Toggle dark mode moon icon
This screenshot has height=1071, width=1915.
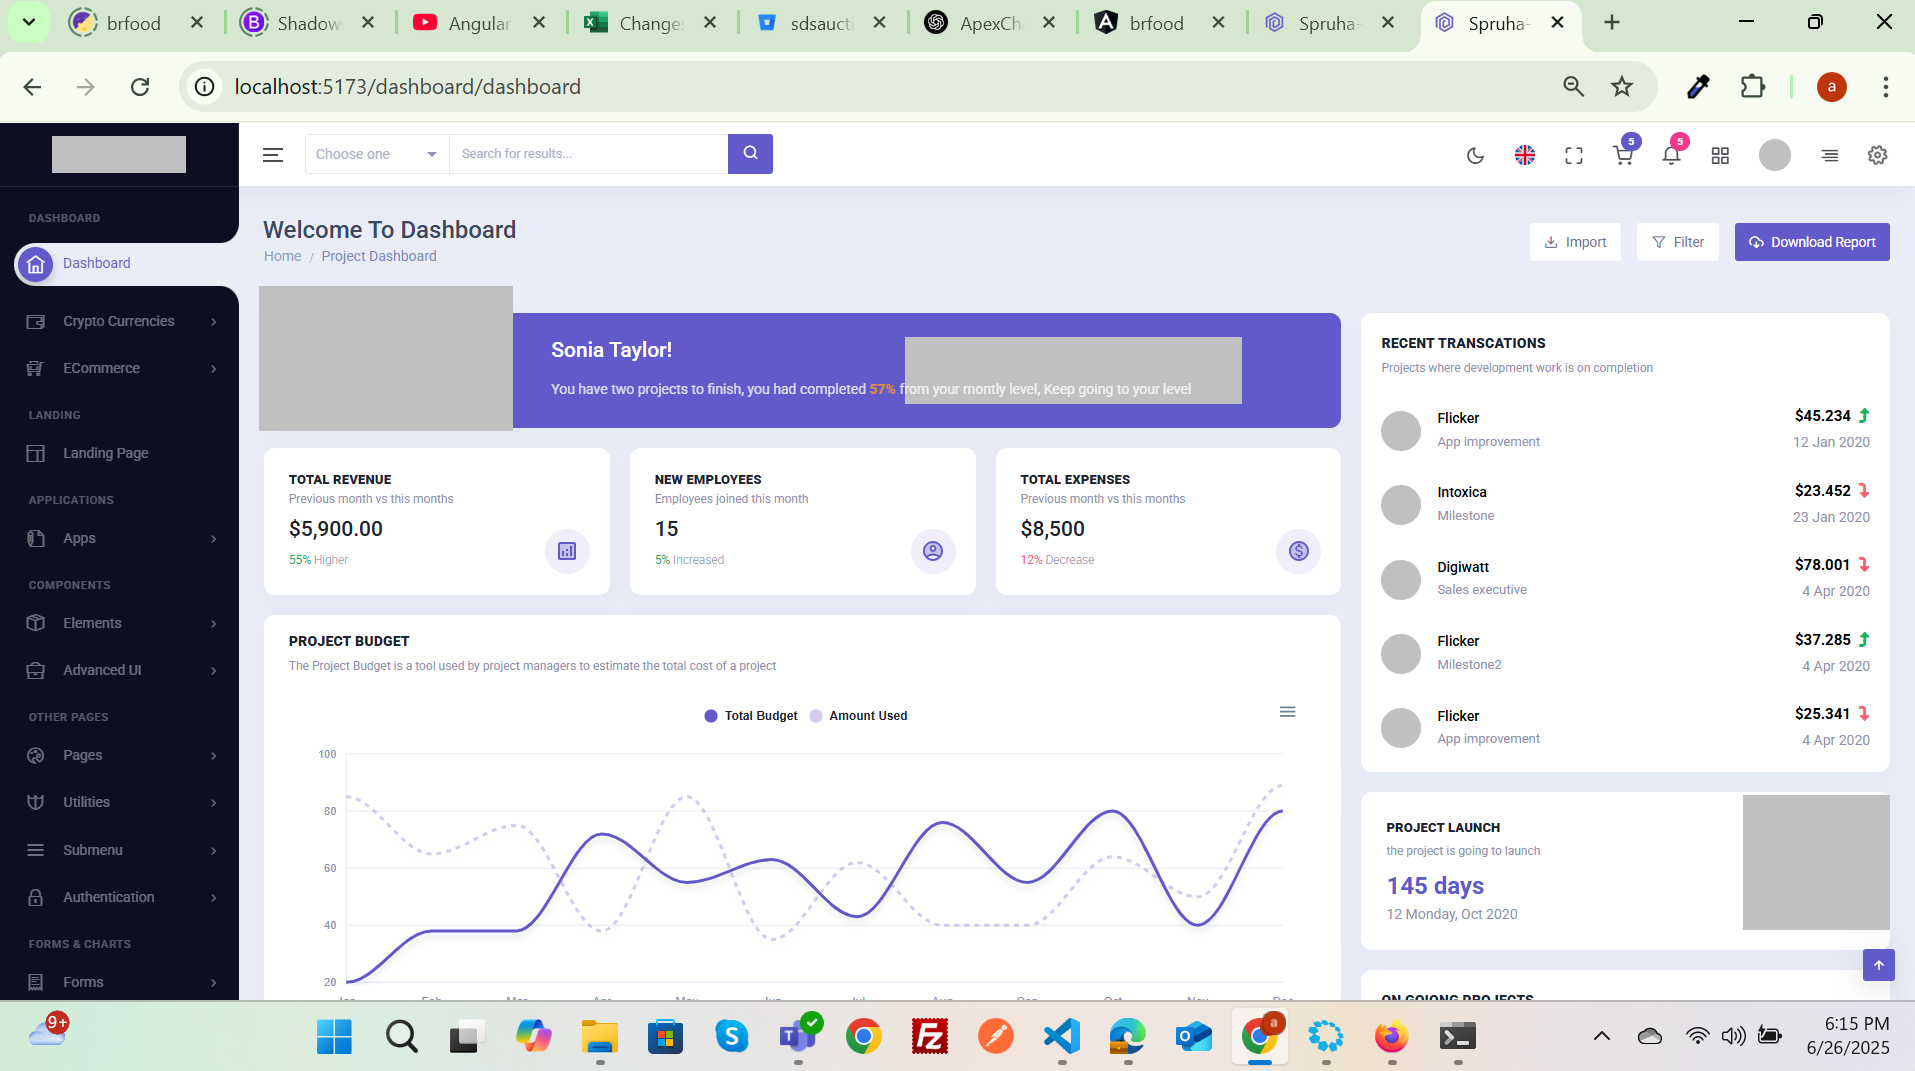tap(1475, 155)
